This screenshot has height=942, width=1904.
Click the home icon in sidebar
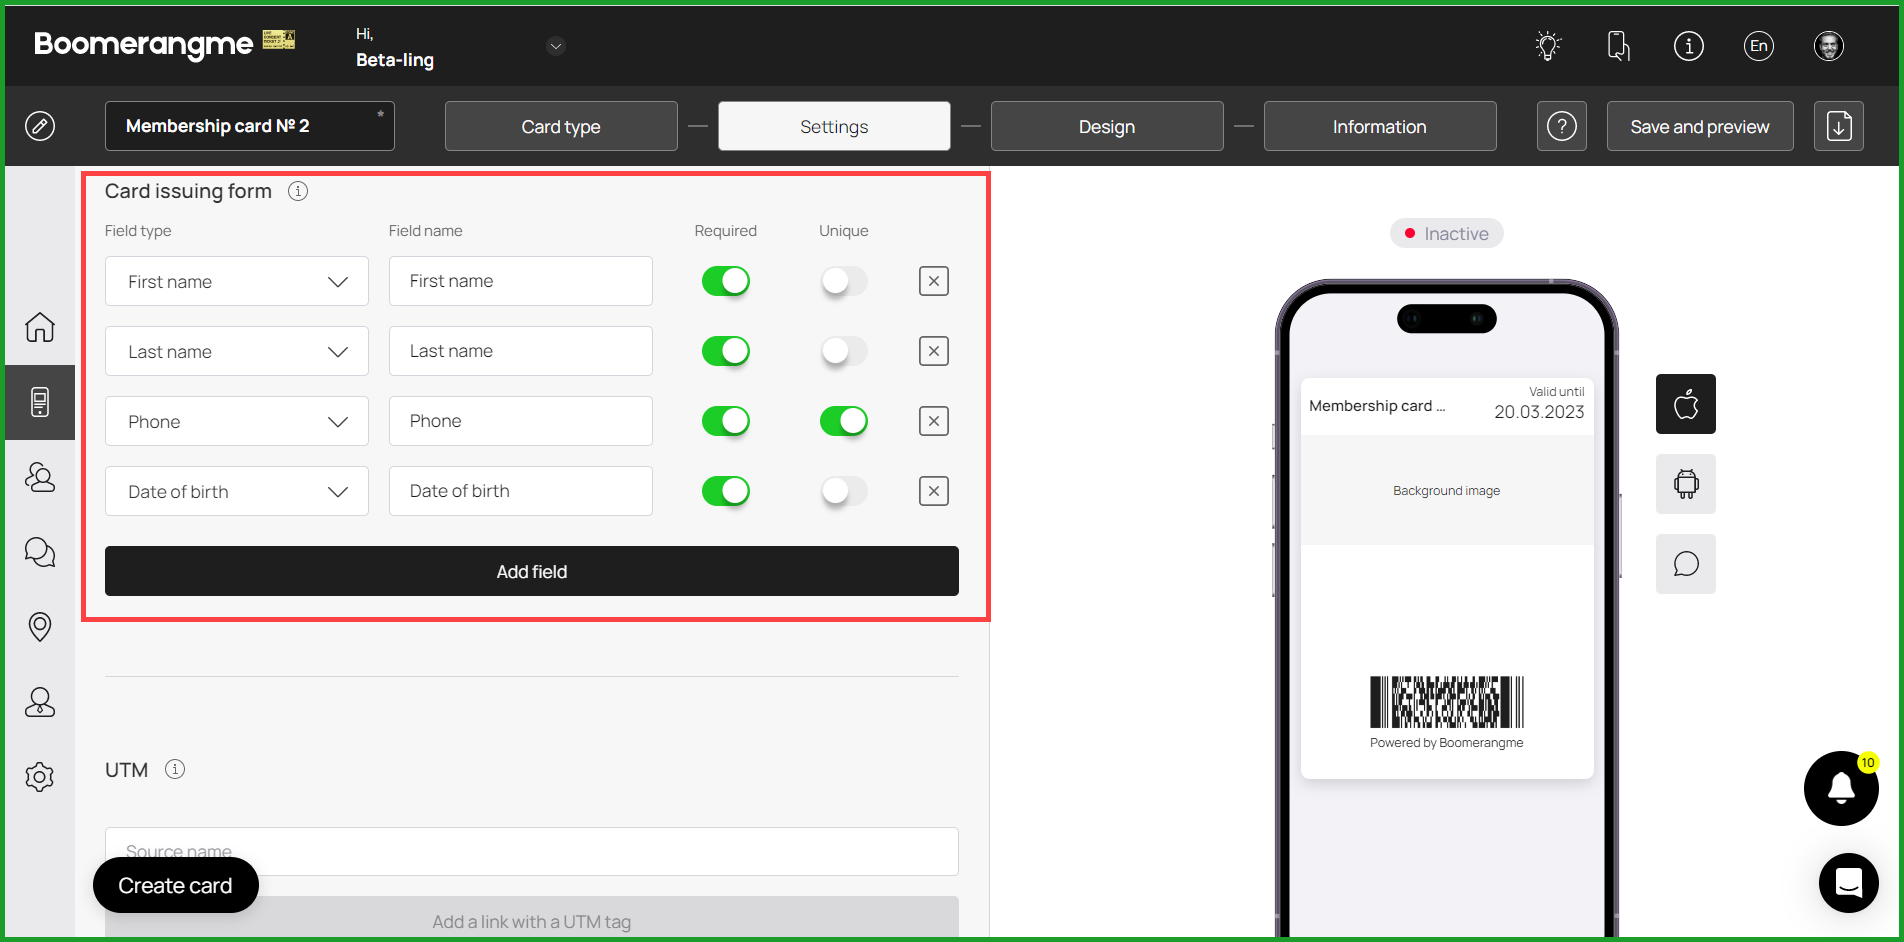pyautogui.click(x=40, y=327)
